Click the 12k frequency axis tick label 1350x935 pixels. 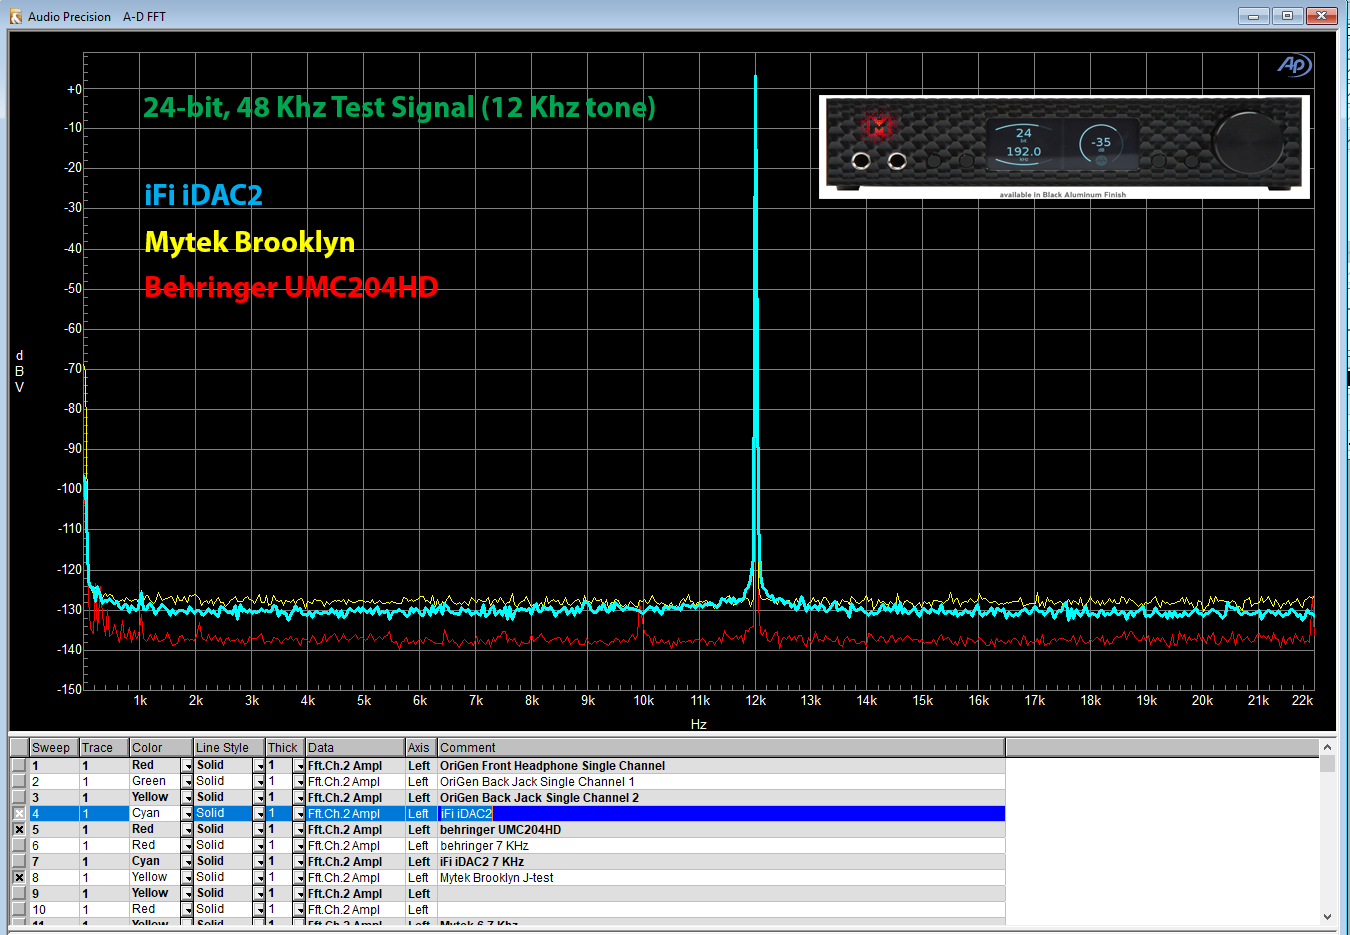tap(756, 700)
